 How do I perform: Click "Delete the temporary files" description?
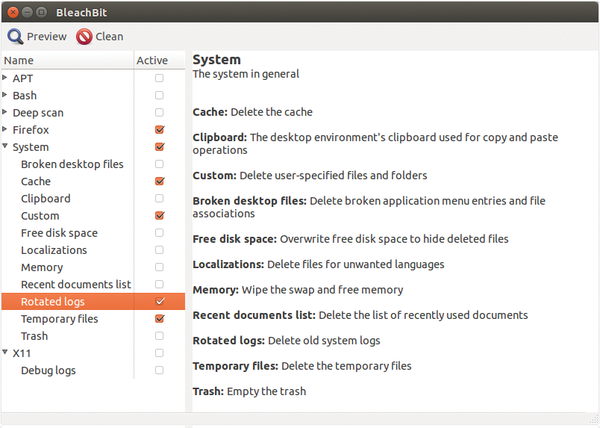(x=346, y=366)
